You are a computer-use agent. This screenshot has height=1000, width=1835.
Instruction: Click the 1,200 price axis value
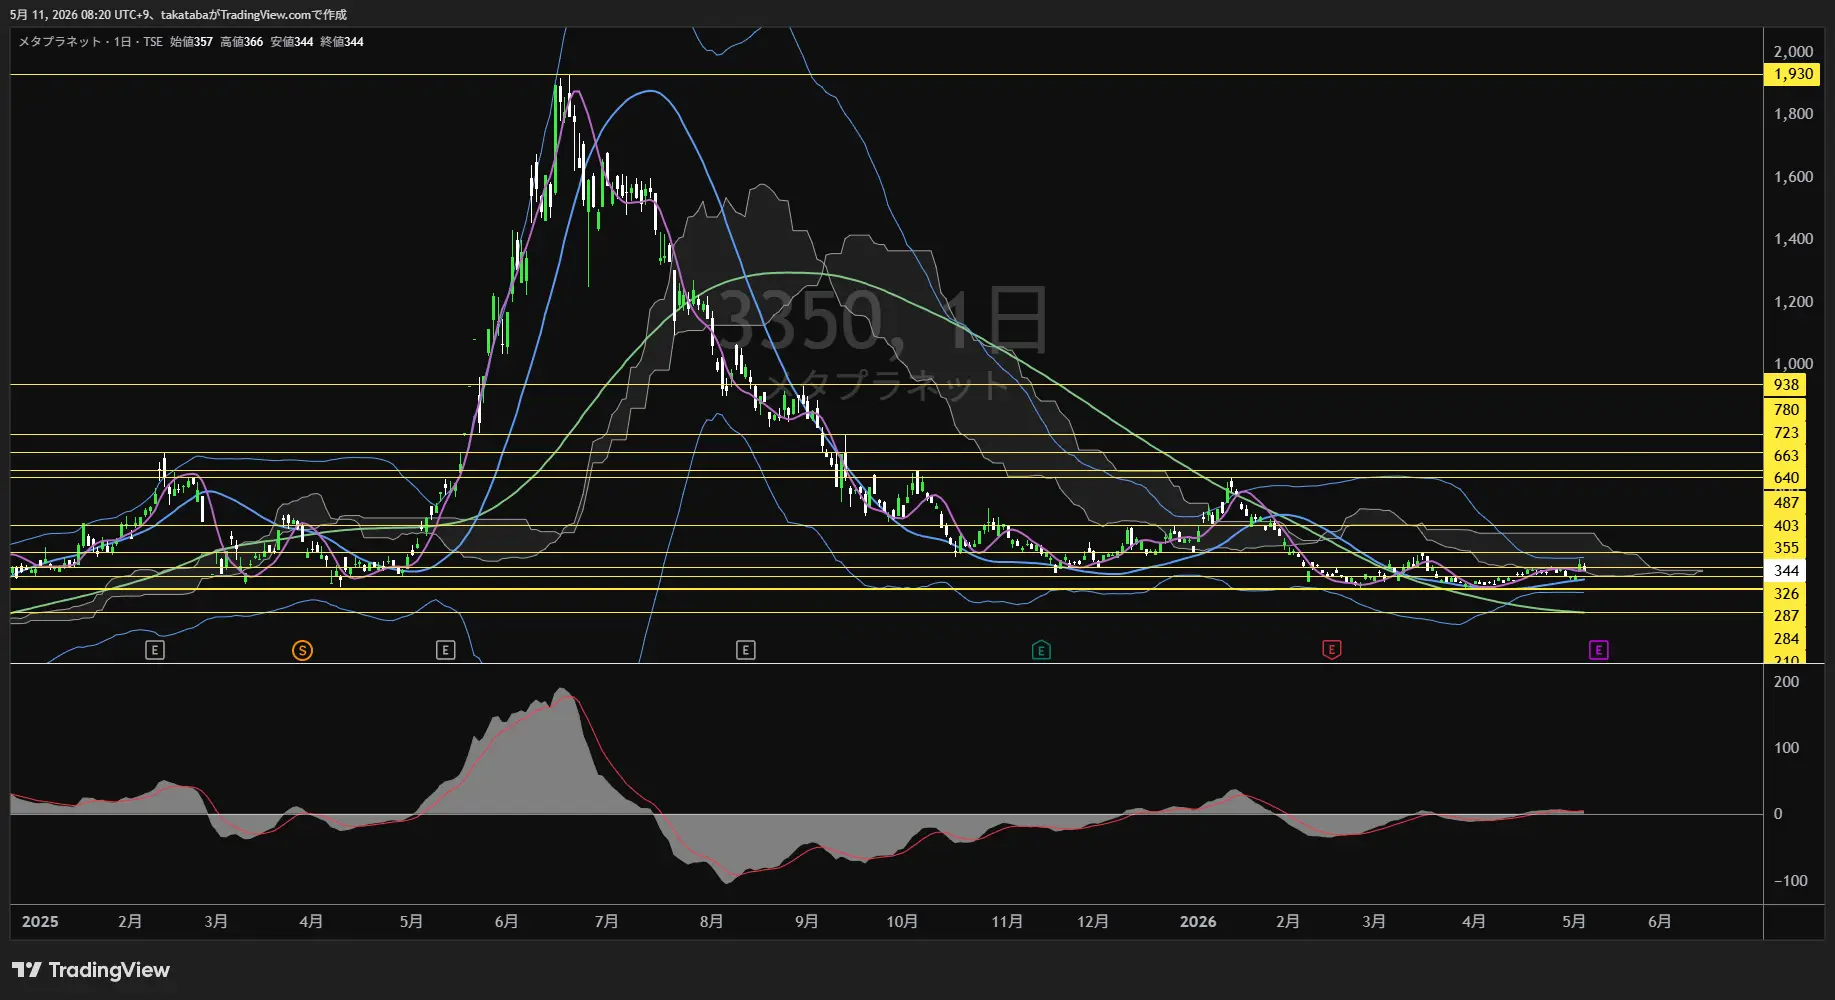[1793, 302]
